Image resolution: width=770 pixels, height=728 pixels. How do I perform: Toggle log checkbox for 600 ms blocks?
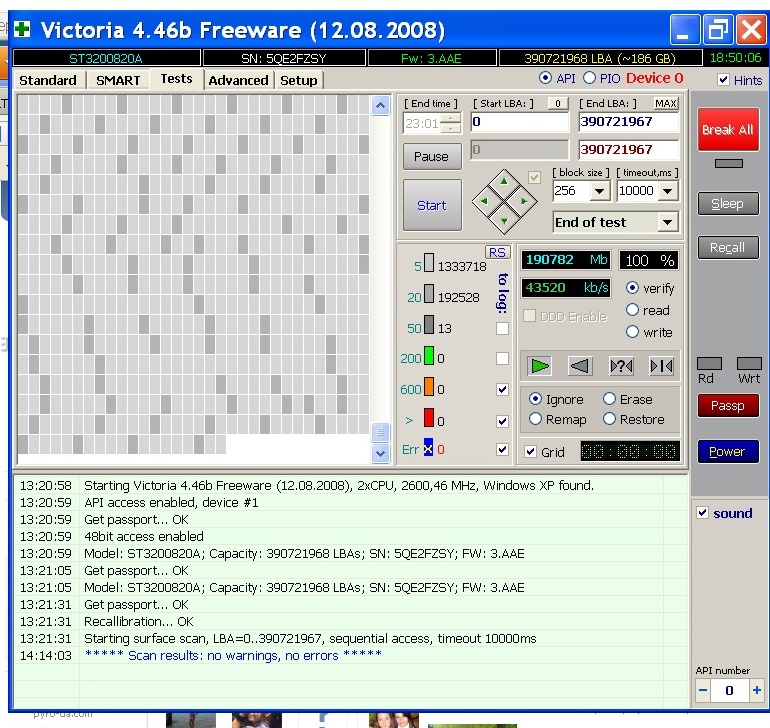tap(502, 390)
